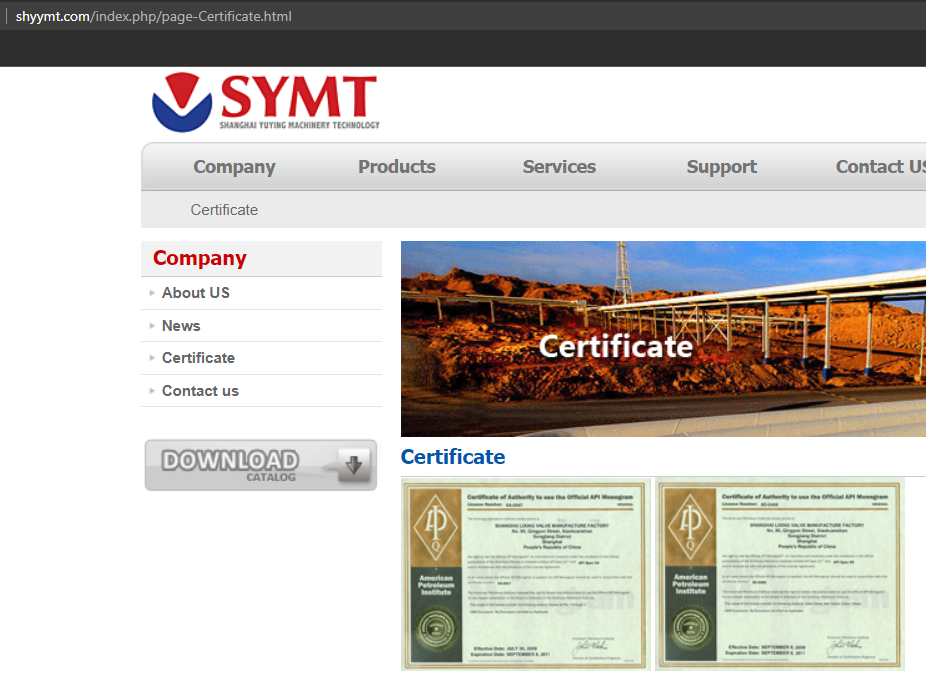The width and height of the screenshot is (926, 674).
Task: Open the Company navigation menu
Action: 234,167
